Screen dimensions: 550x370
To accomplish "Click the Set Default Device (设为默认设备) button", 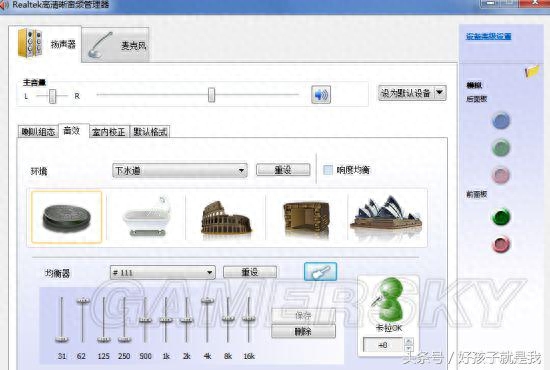I will [405, 93].
